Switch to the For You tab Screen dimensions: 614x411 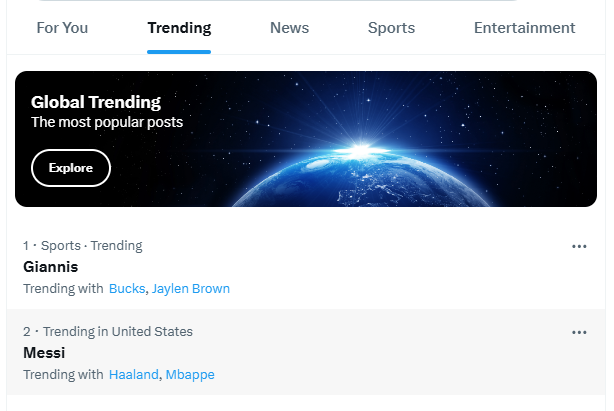pos(62,28)
